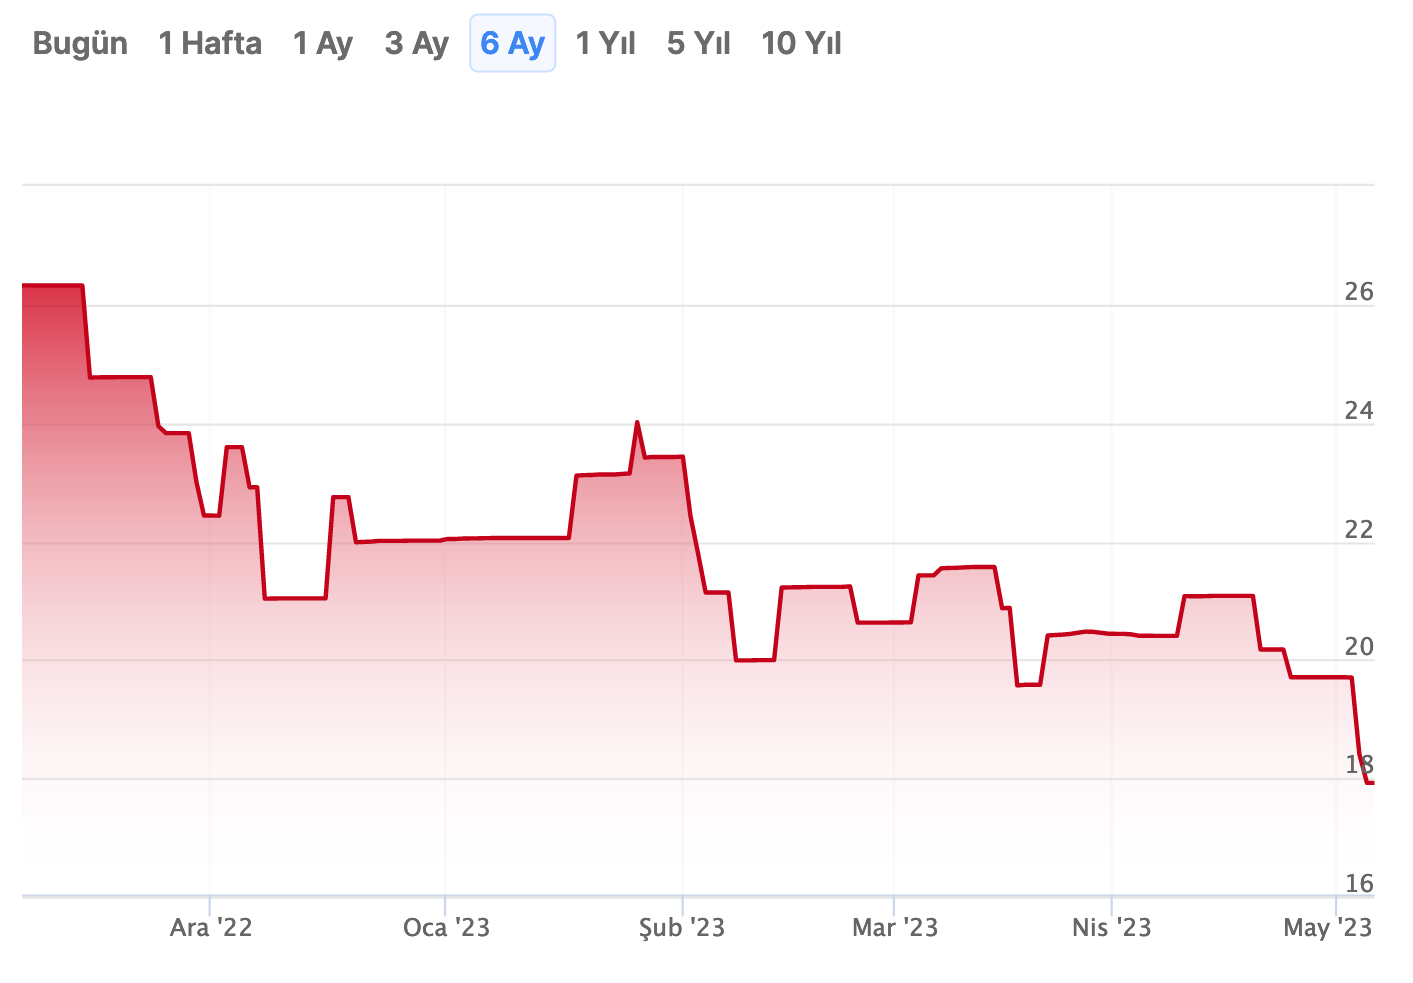The width and height of the screenshot is (1413, 983).
Task: Click the Ara '22 axis label
Action: point(211,928)
